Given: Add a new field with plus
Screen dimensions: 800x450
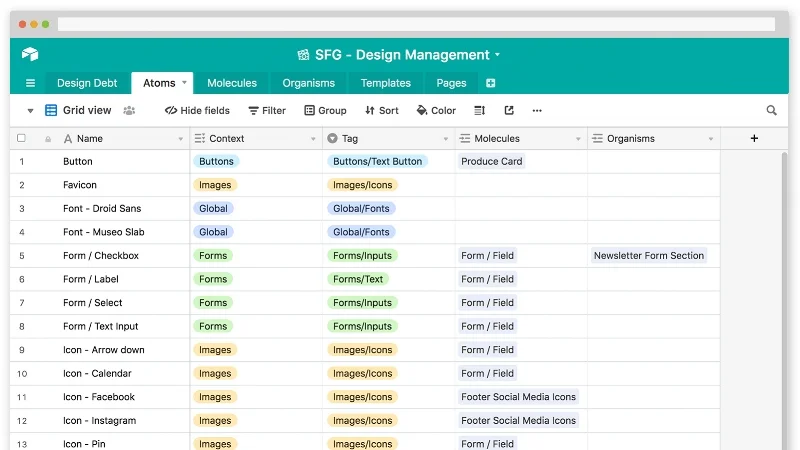Looking at the screenshot, I should coord(754,138).
